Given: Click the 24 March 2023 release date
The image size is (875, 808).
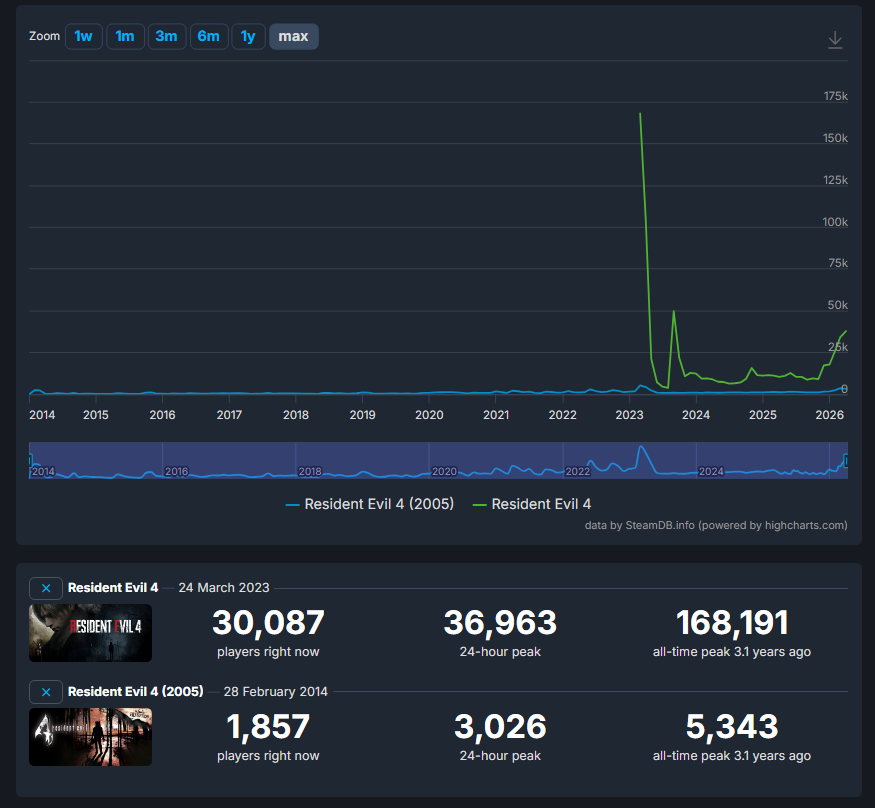Looking at the screenshot, I should tap(224, 588).
